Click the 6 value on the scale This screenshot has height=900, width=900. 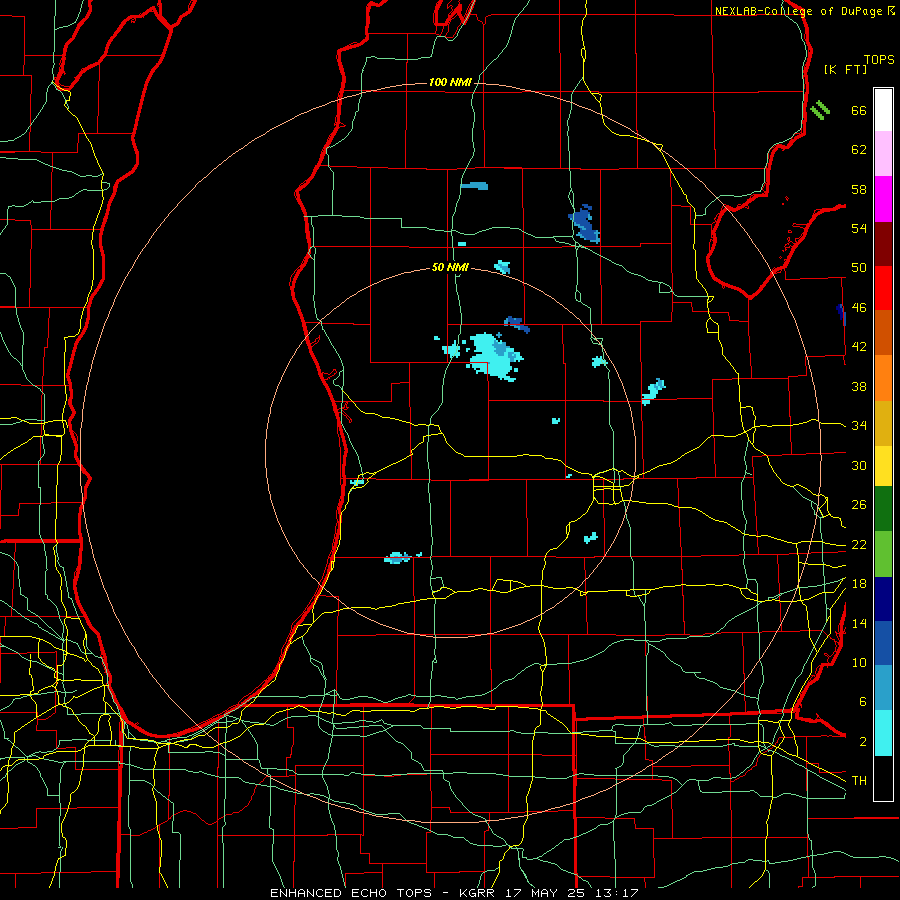click(x=862, y=702)
